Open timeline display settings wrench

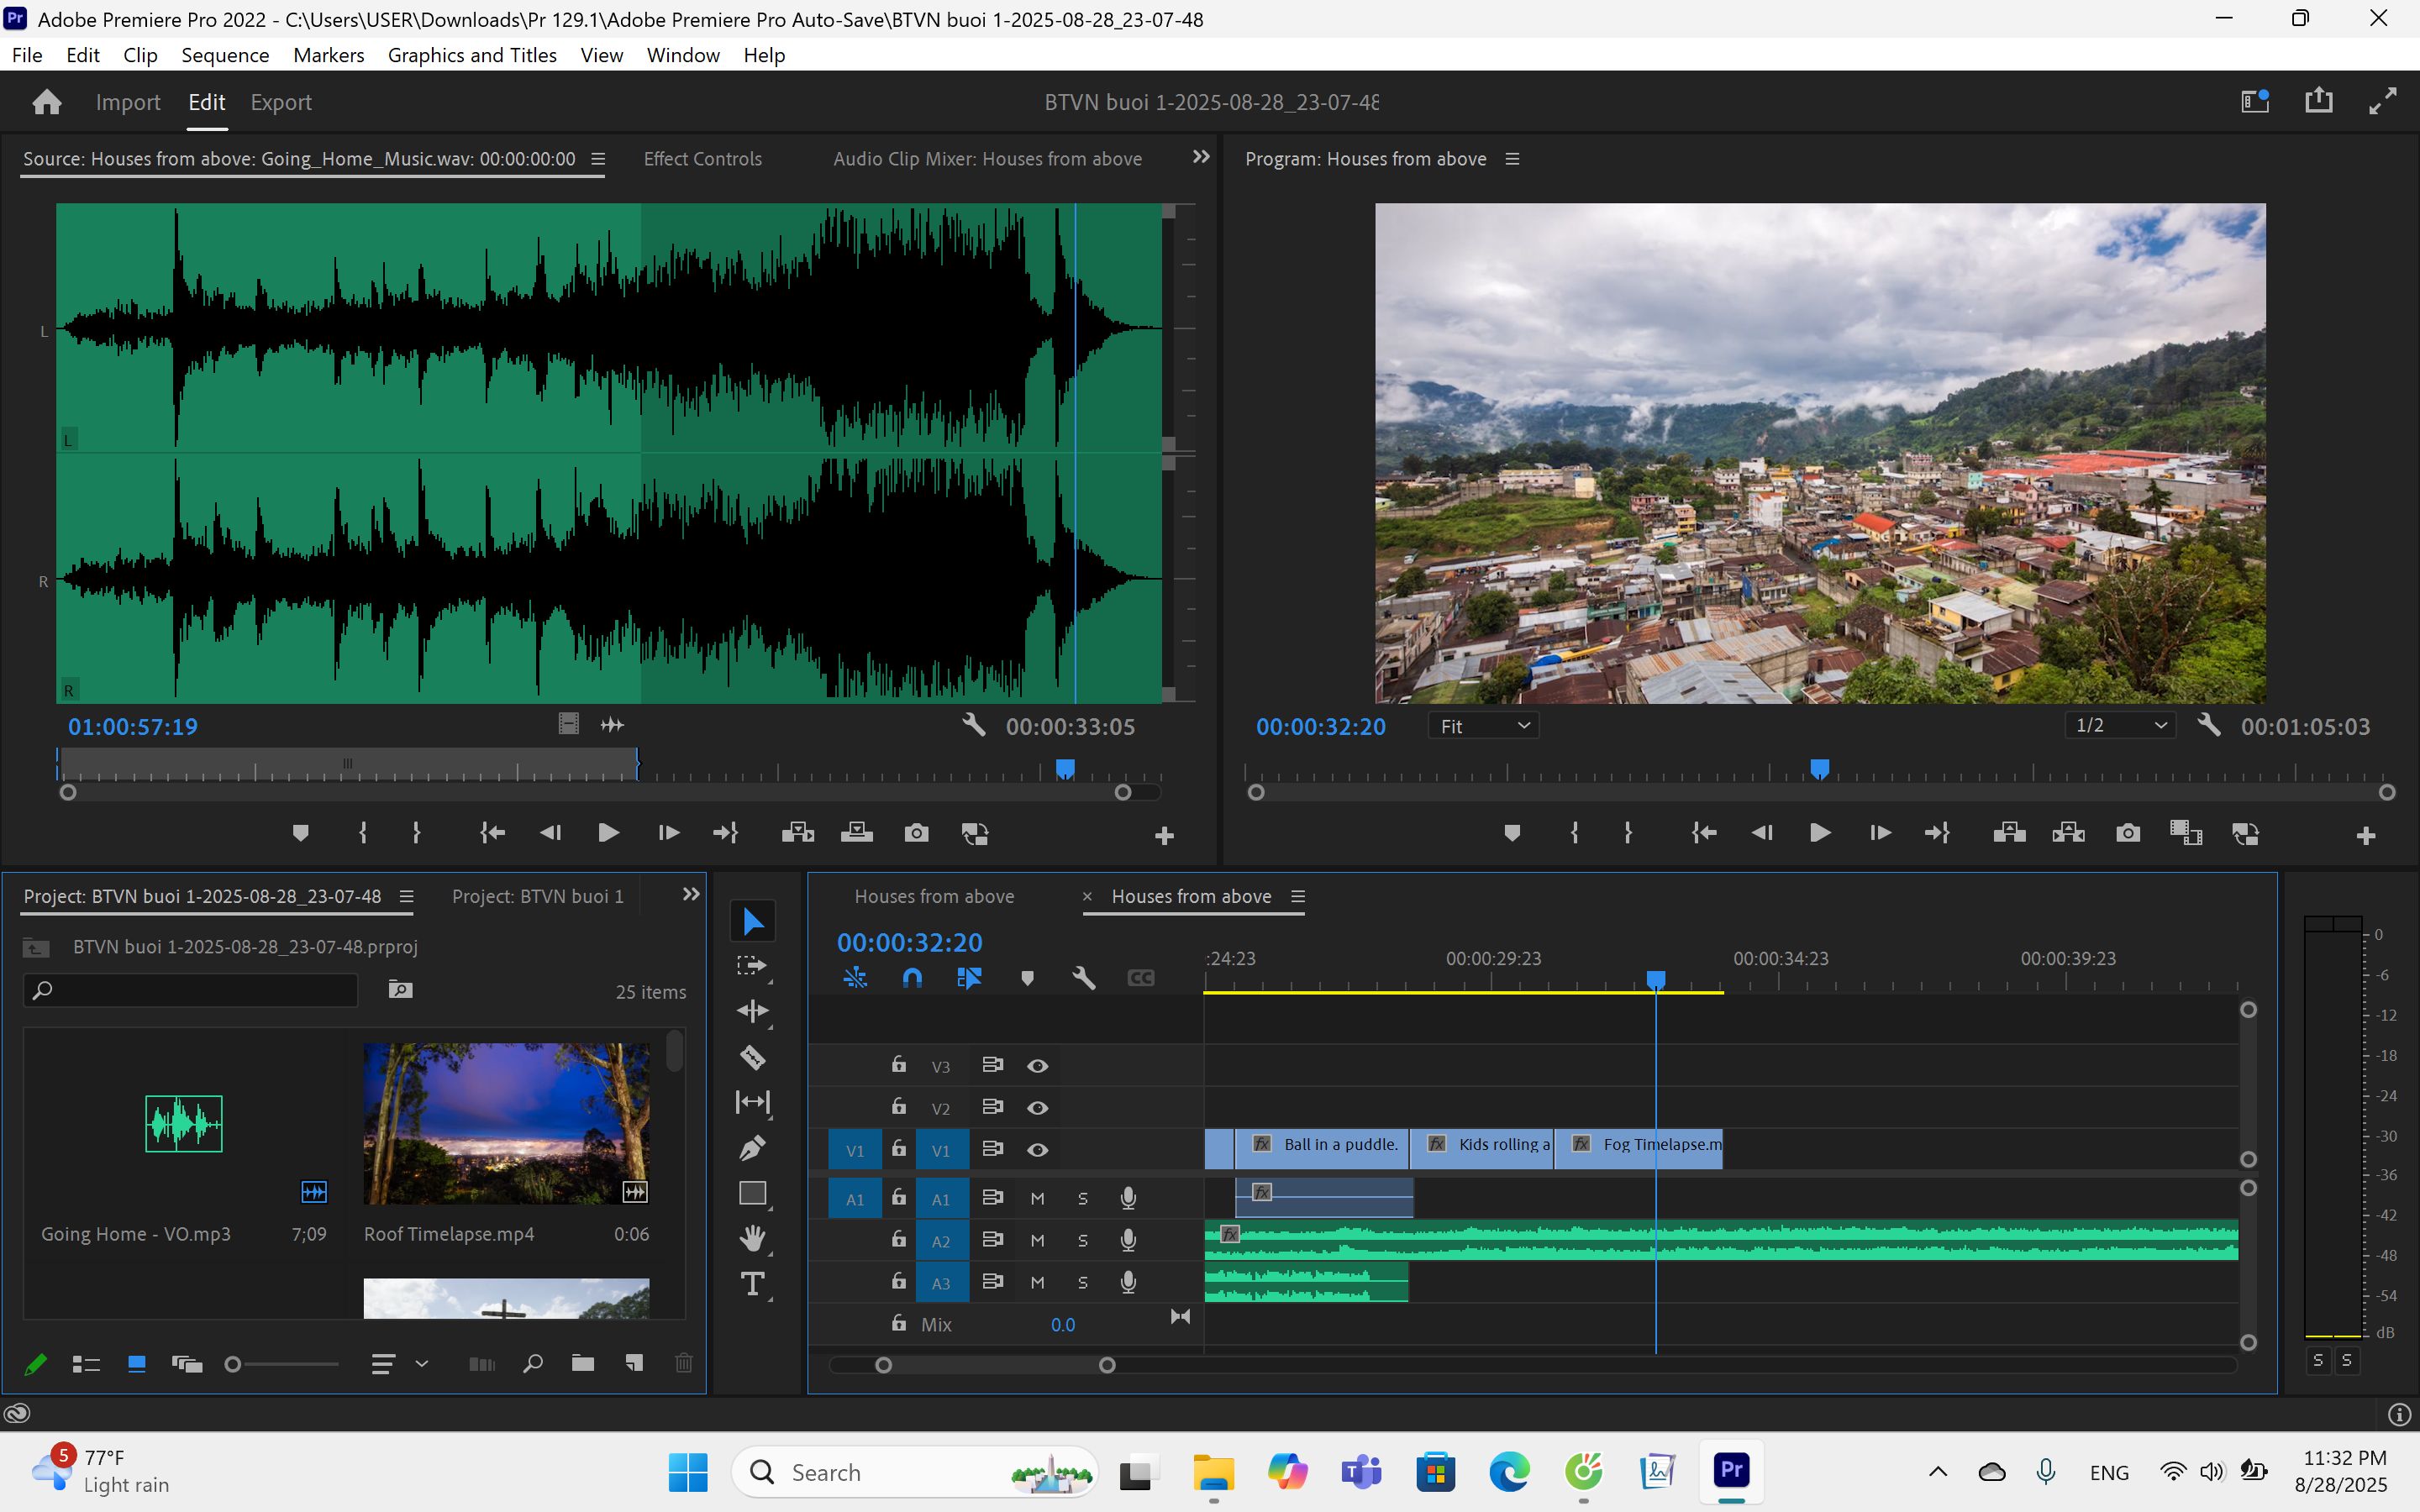pyautogui.click(x=1084, y=978)
